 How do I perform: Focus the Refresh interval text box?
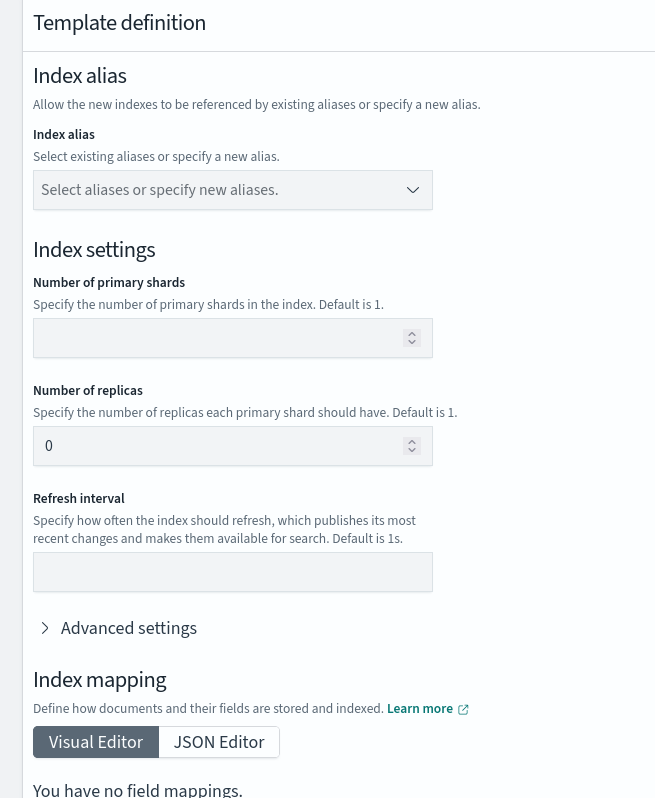click(232, 572)
